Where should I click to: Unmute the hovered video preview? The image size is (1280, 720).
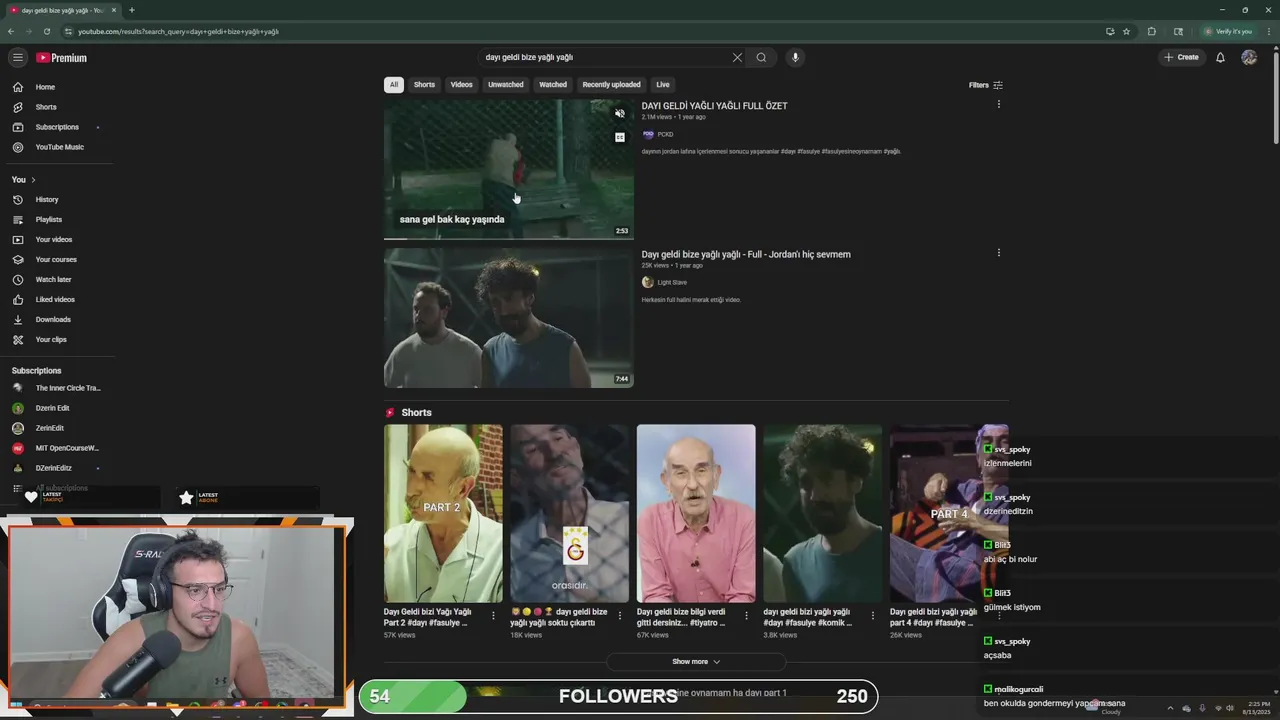coord(620,113)
